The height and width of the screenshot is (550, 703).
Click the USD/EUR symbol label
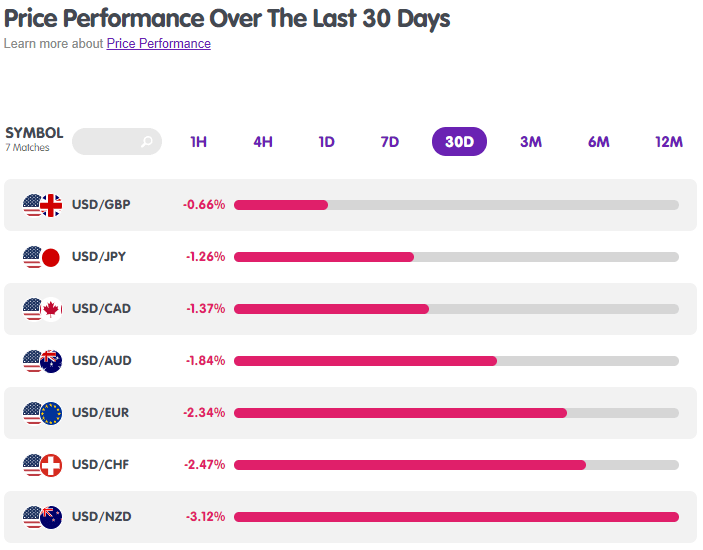(x=100, y=413)
